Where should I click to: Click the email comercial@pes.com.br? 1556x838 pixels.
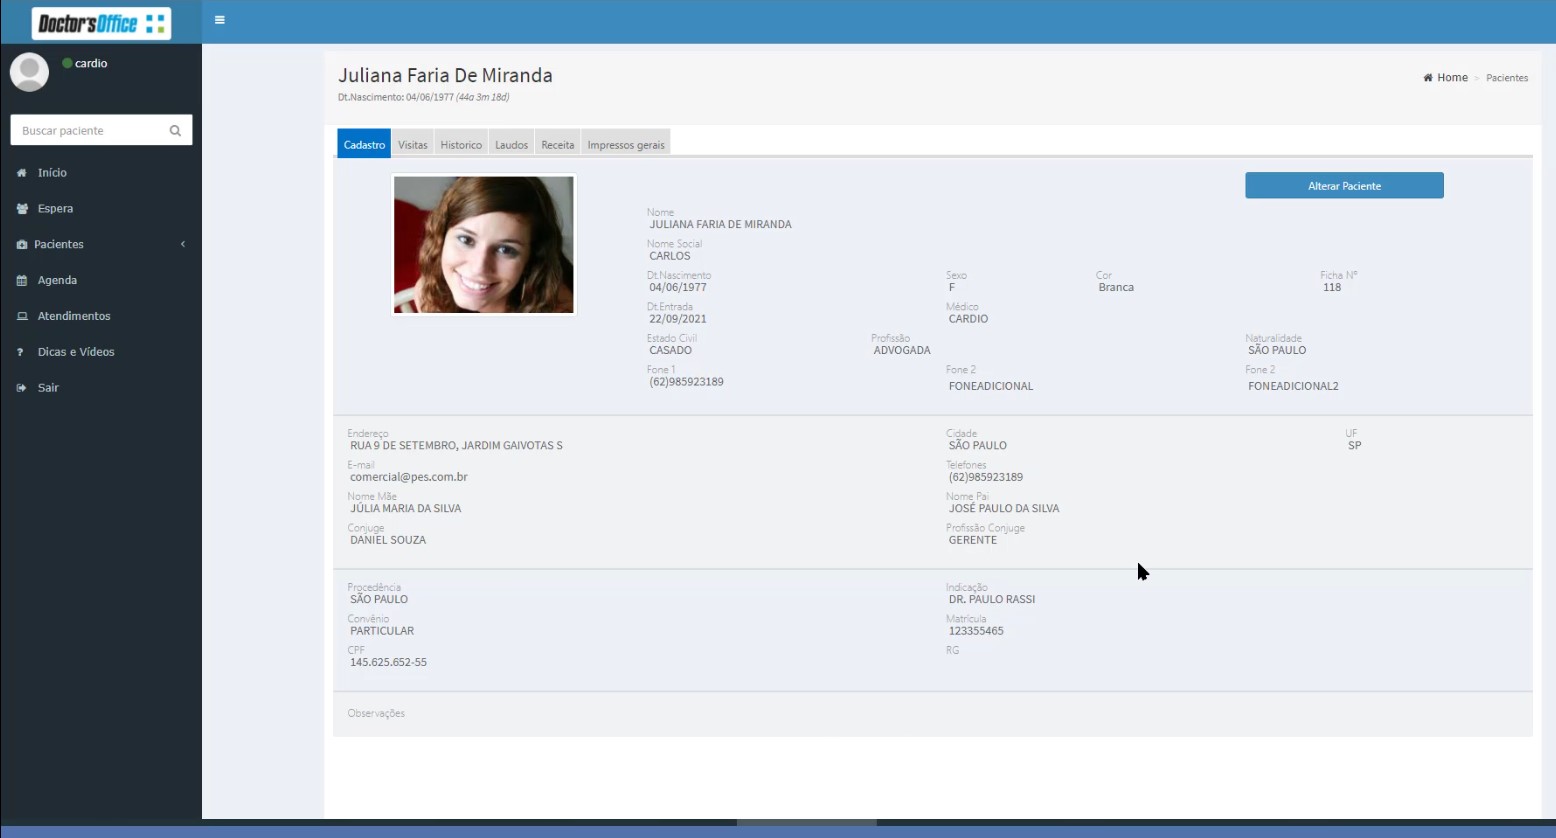coord(409,477)
